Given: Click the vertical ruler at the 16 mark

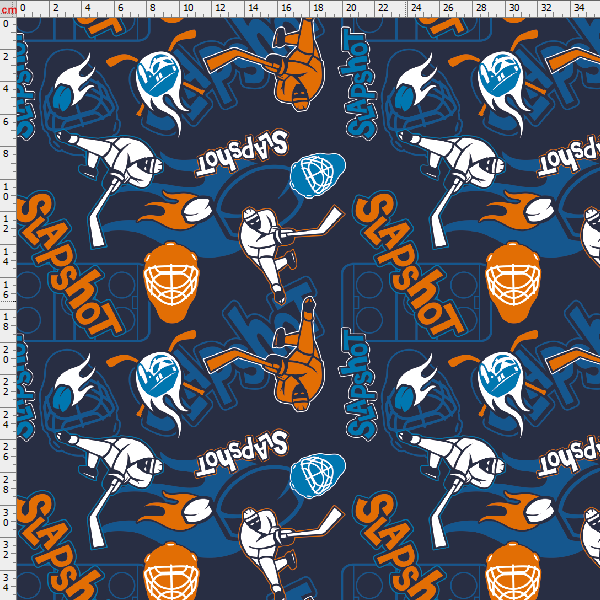Looking at the screenshot, I should click(x=5, y=289).
